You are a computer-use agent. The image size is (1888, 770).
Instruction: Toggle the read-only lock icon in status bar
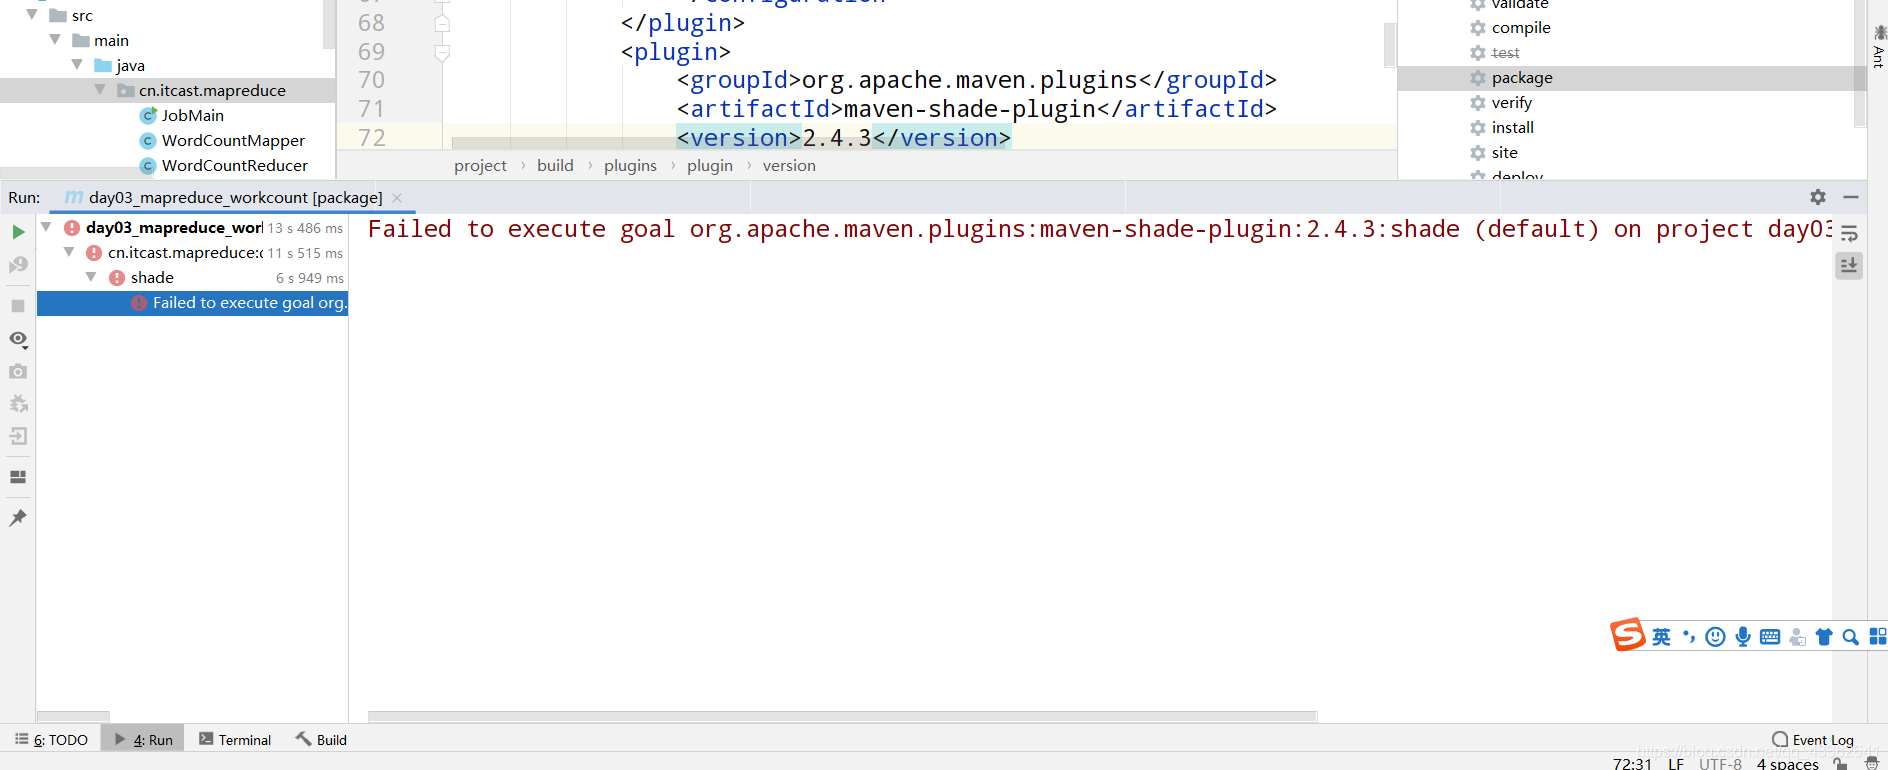(x=1840, y=763)
